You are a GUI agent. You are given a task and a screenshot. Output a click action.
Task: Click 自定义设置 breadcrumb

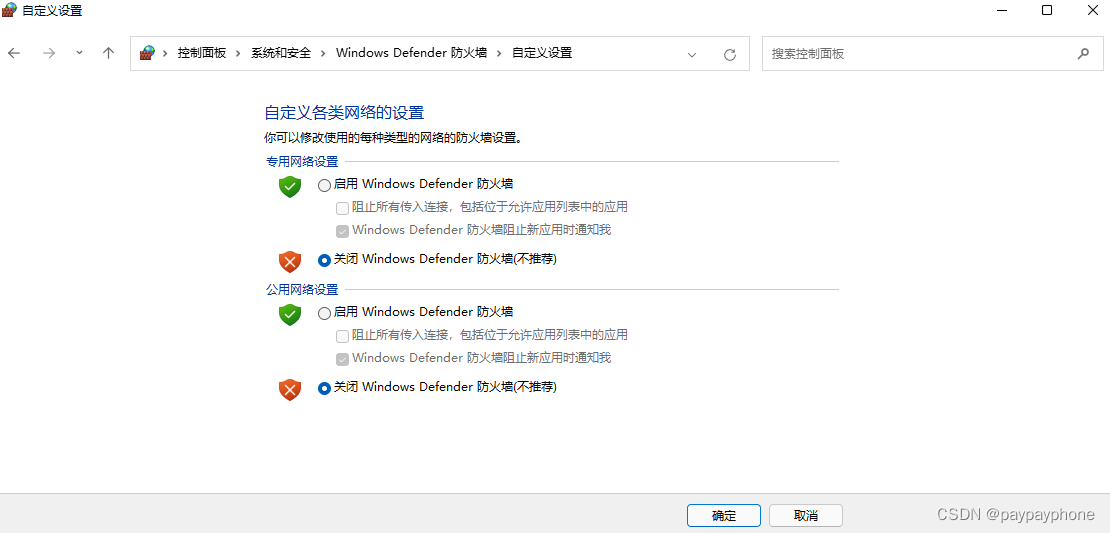coord(542,53)
